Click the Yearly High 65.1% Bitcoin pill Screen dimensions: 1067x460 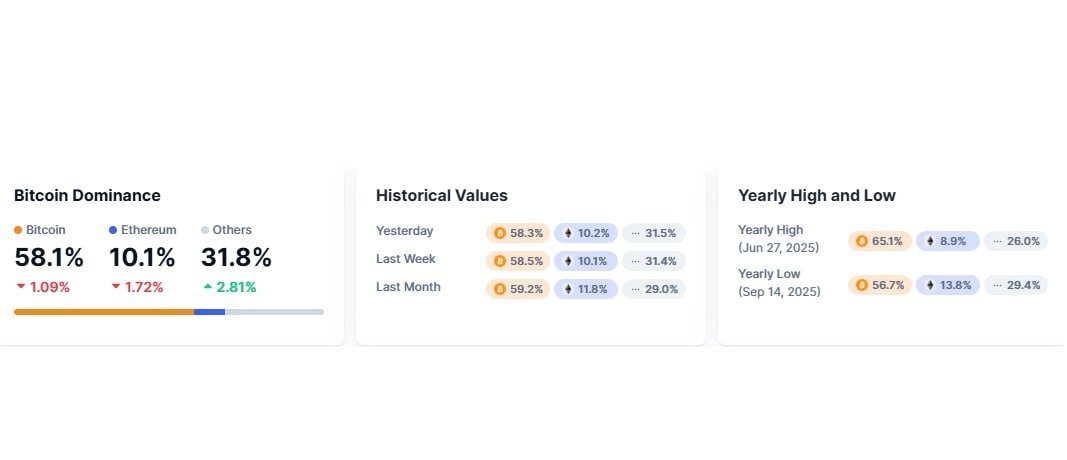(880, 241)
